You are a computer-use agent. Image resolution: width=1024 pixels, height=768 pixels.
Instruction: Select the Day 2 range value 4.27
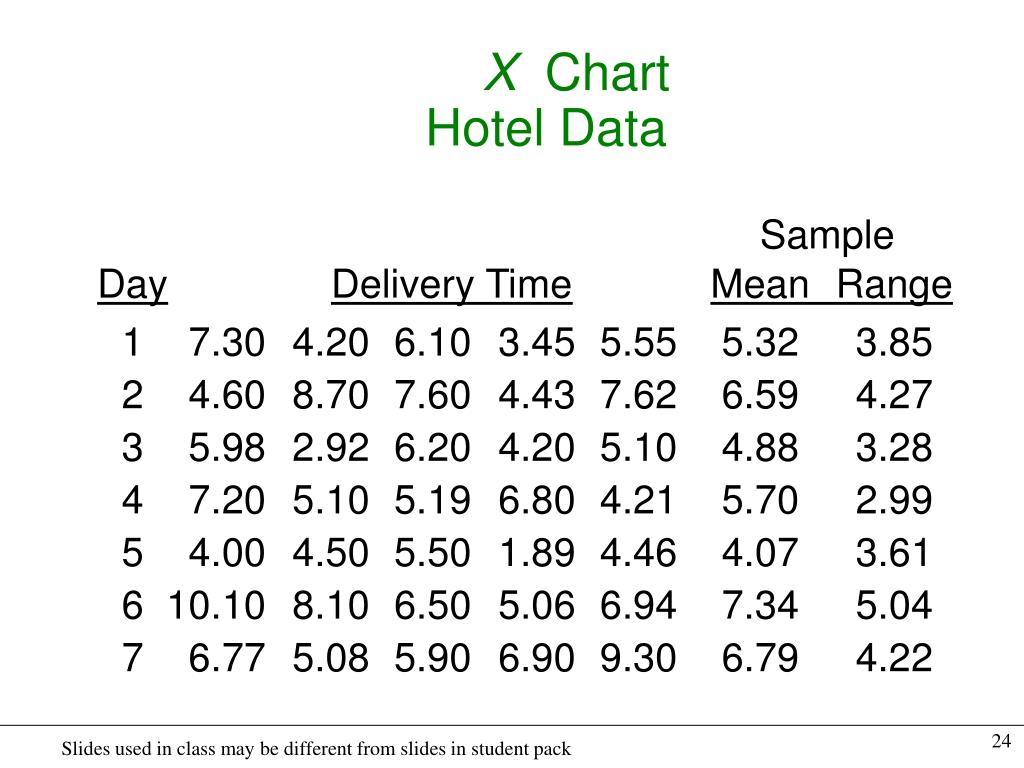pyautogui.click(x=894, y=395)
